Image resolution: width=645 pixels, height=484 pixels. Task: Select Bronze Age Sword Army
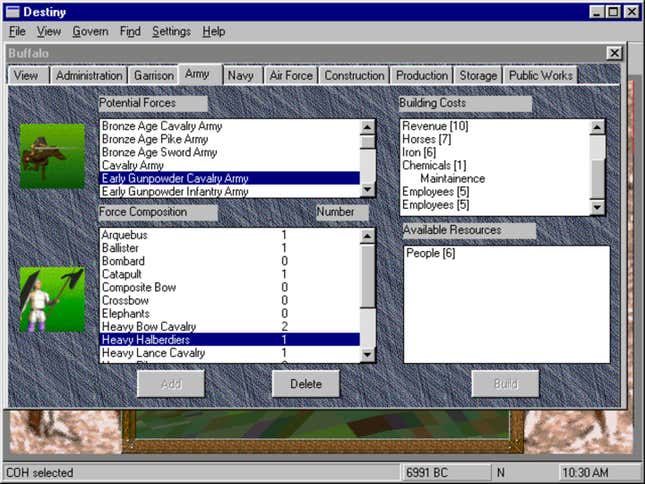click(x=230, y=153)
